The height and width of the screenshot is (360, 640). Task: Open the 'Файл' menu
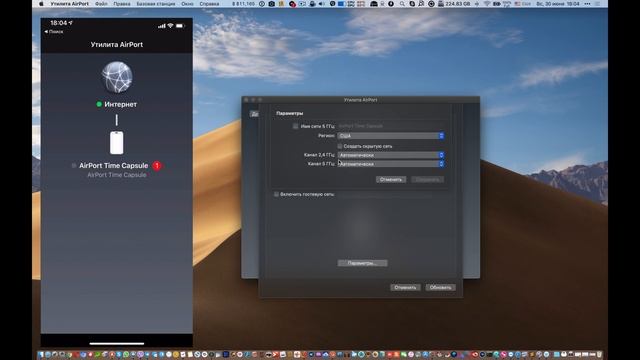101,4
